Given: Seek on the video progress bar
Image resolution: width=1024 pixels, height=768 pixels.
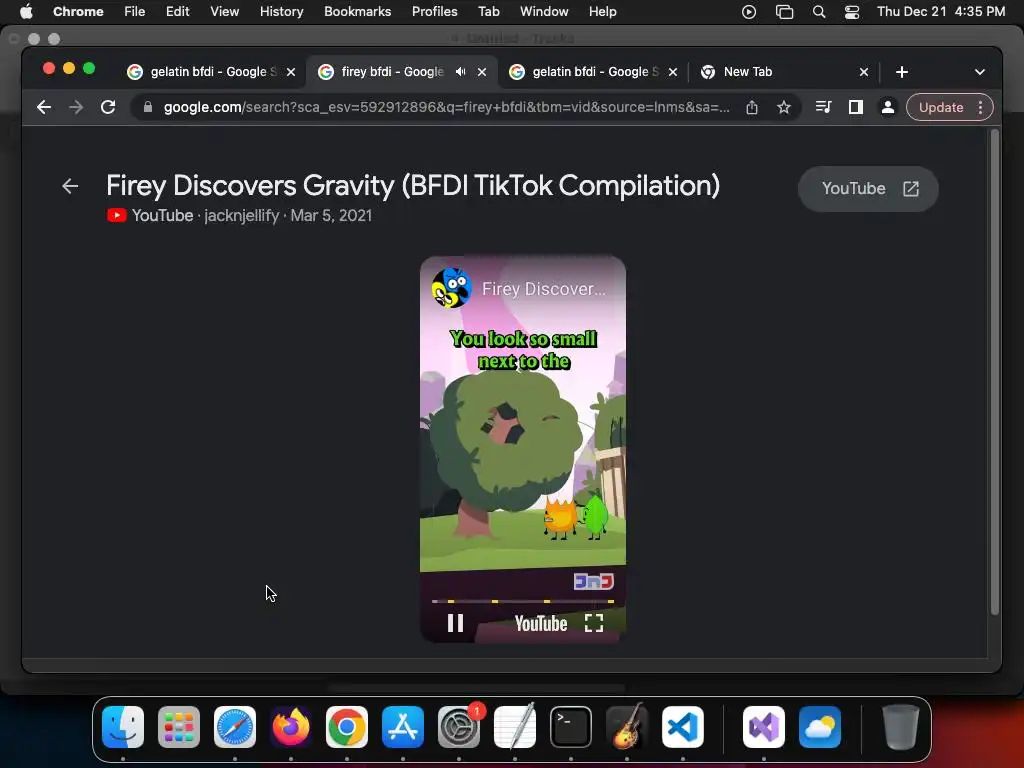Looking at the screenshot, I should coord(522,601).
